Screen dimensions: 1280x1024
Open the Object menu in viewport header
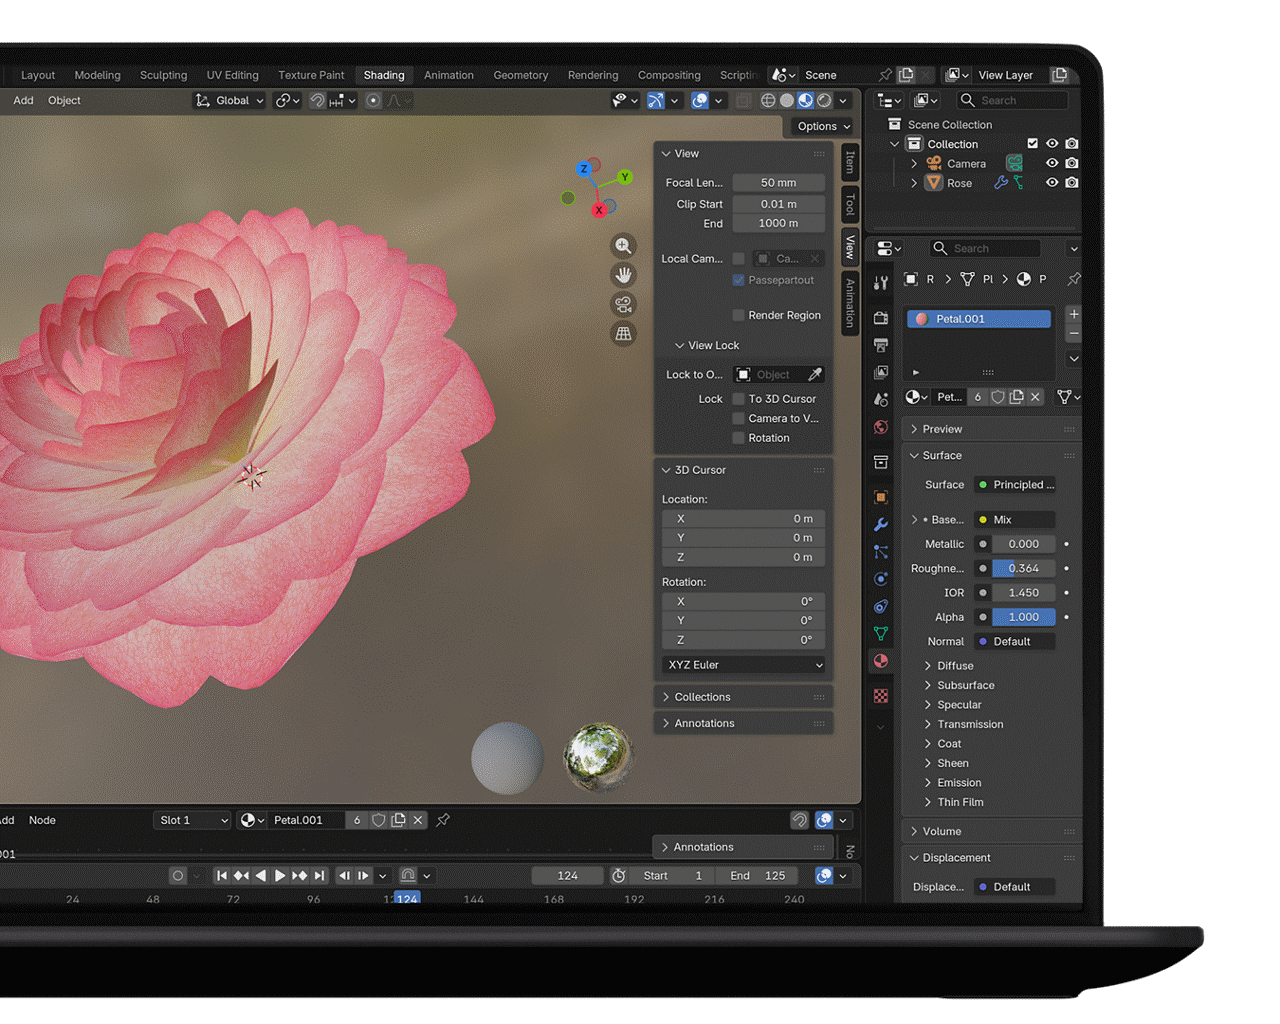(x=64, y=100)
